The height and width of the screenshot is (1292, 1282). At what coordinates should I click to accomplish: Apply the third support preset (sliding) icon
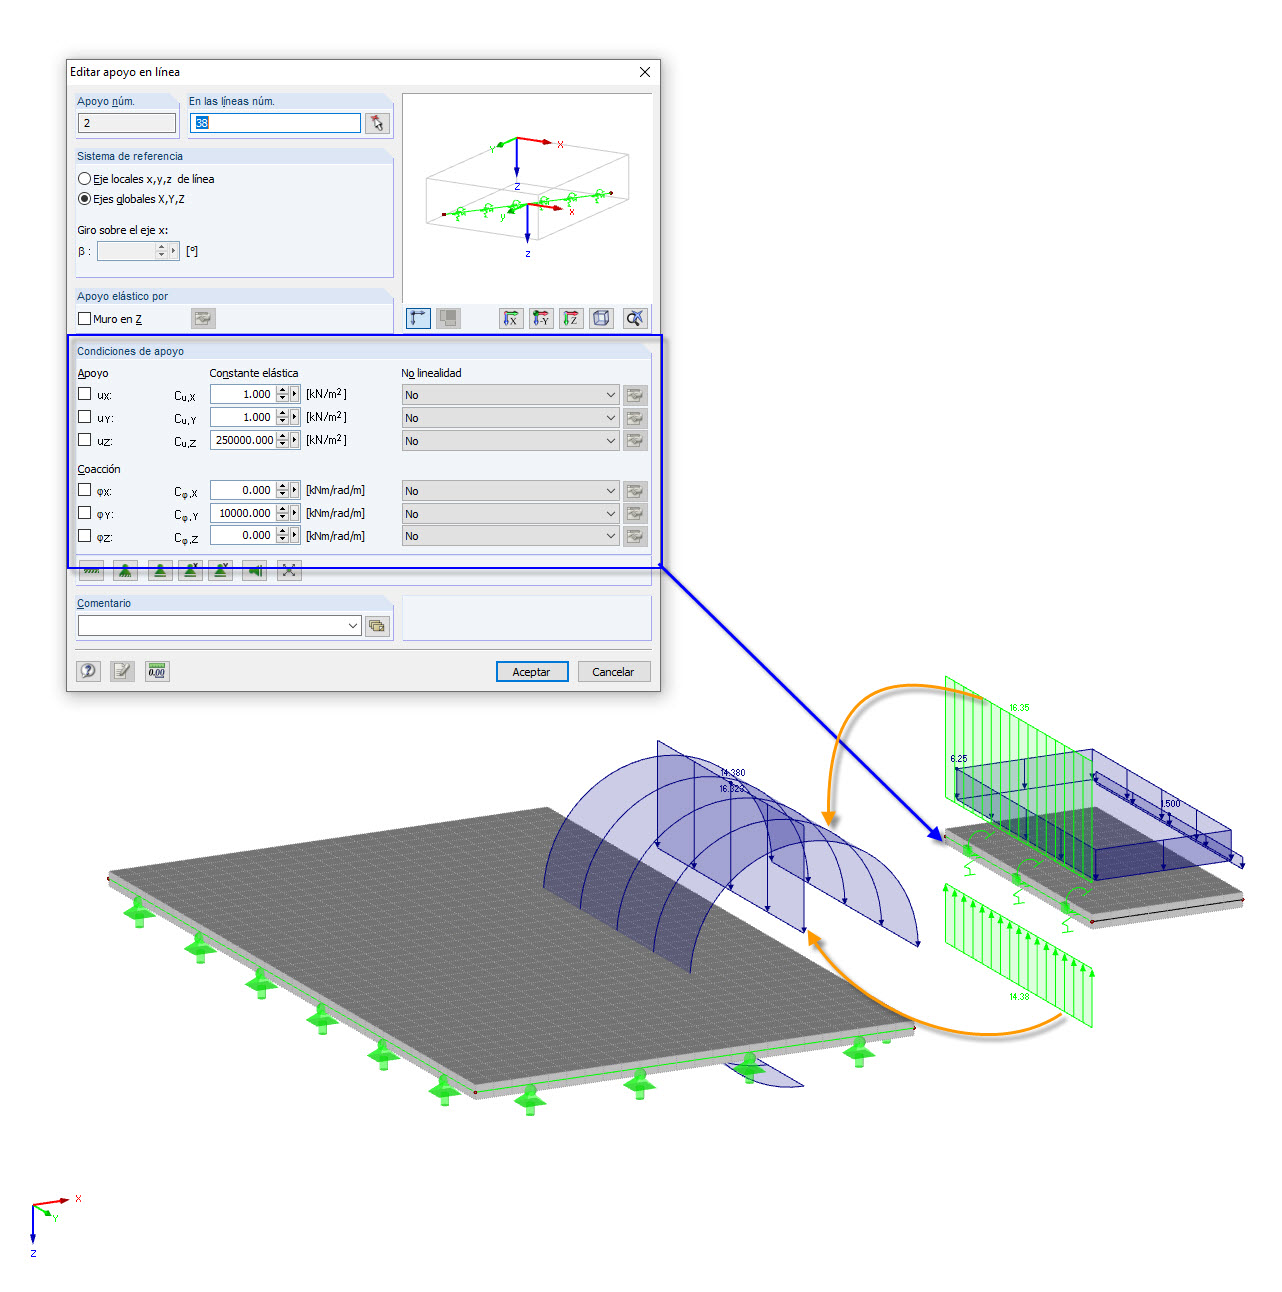click(159, 570)
